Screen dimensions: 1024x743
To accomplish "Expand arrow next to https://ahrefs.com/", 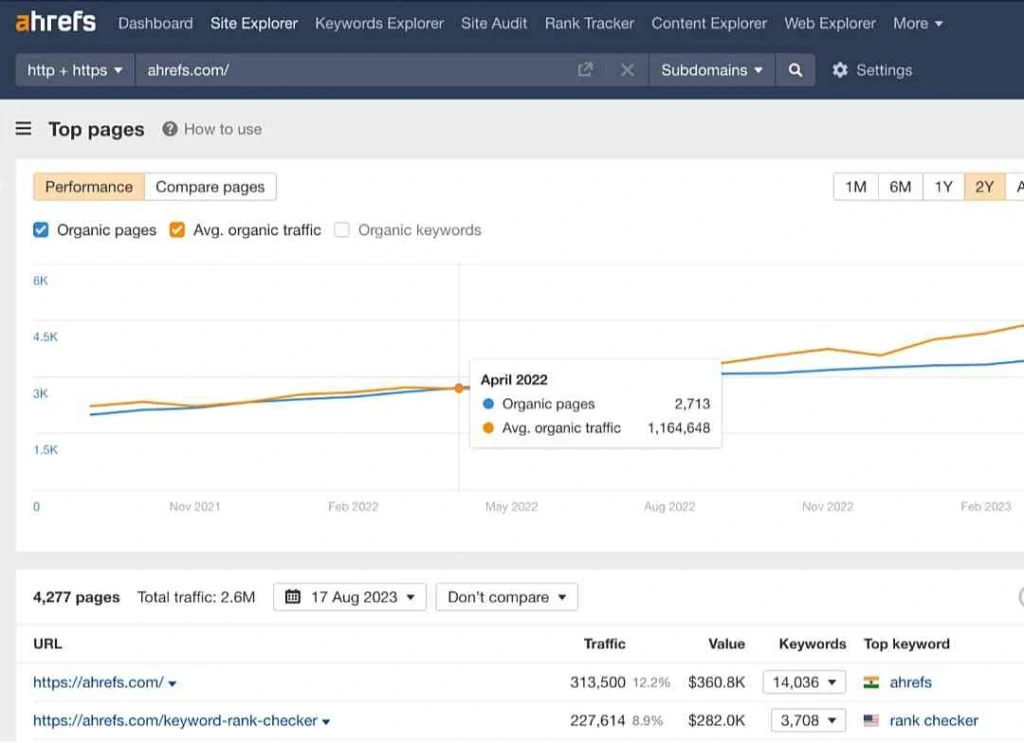I will (172, 684).
